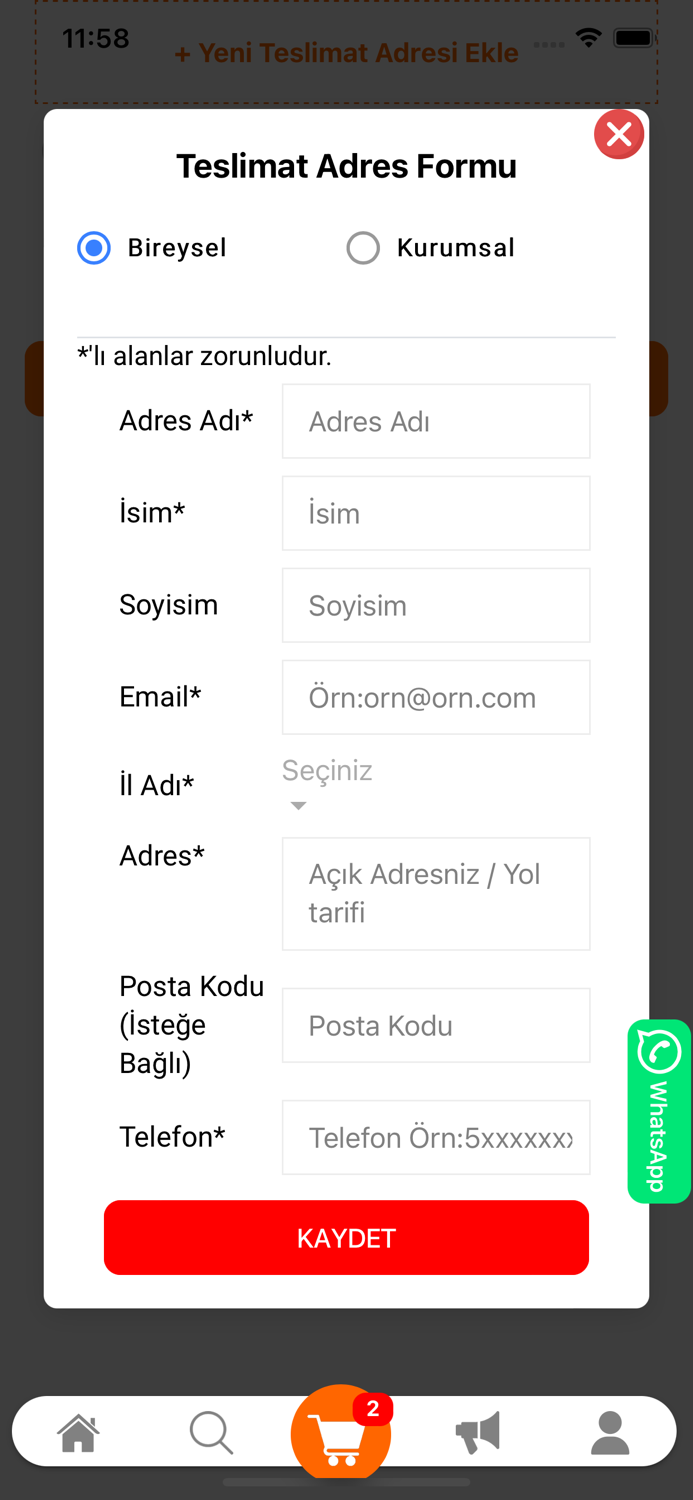Image resolution: width=693 pixels, height=1500 pixels.
Task: Click the phone icon inside WhatsApp tab
Action: 659,1053
